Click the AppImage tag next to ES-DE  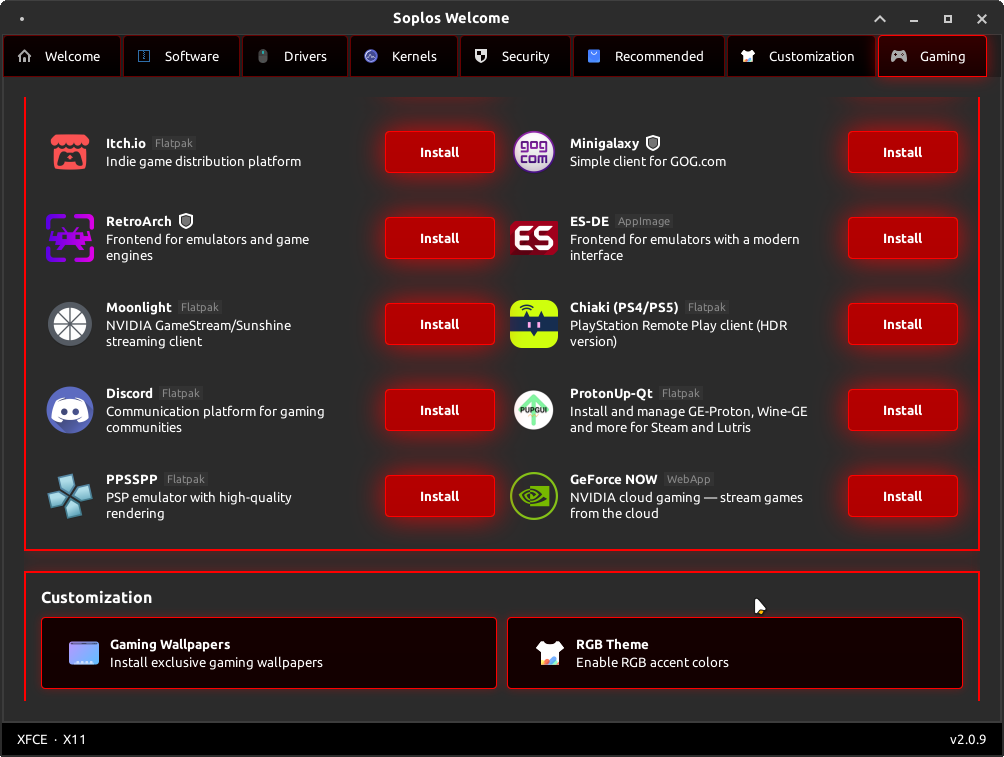[644, 221]
